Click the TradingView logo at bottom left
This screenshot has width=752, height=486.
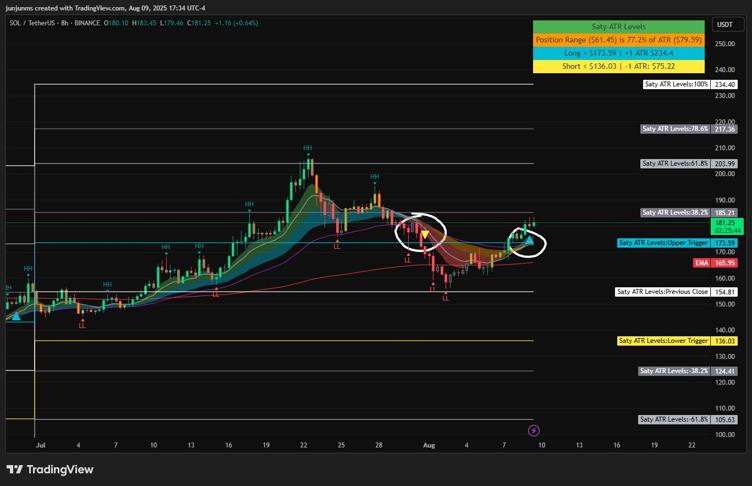pos(50,469)
